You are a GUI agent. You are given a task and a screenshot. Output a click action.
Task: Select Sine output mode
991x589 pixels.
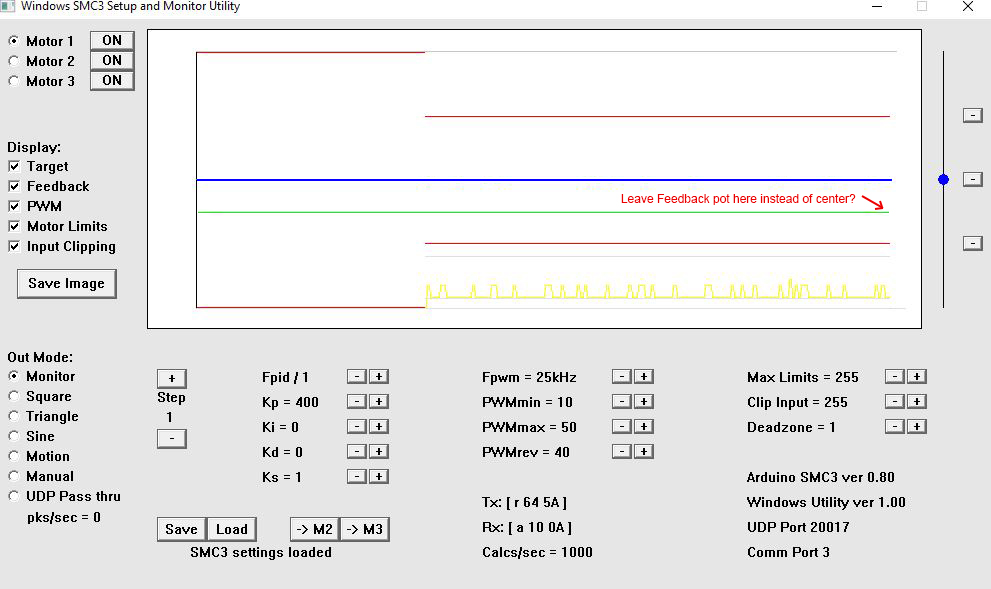13,436
